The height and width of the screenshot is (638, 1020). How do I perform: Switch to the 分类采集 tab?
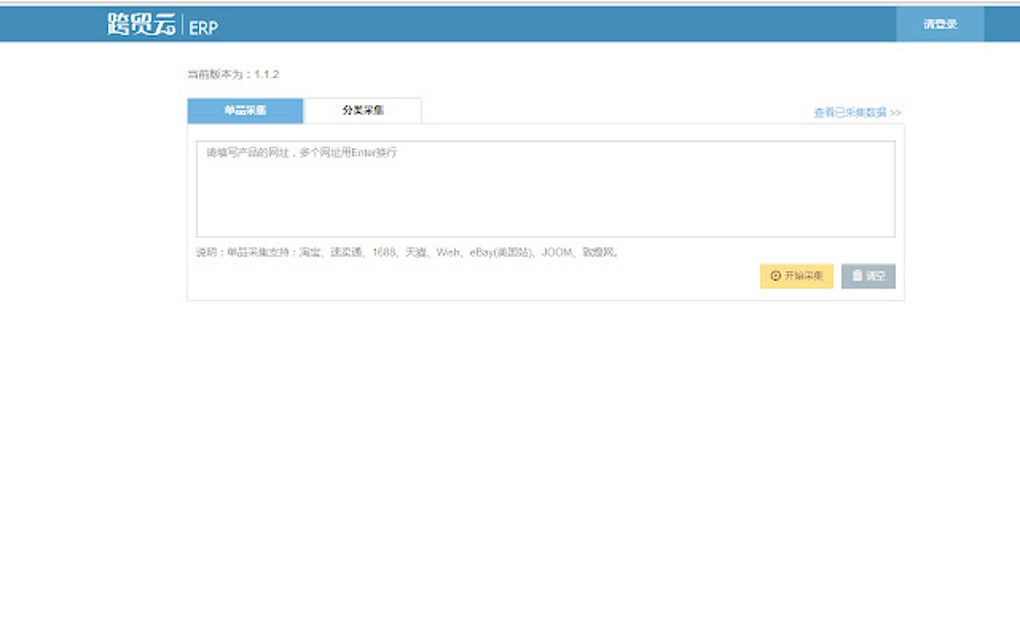tap(363, 111)
